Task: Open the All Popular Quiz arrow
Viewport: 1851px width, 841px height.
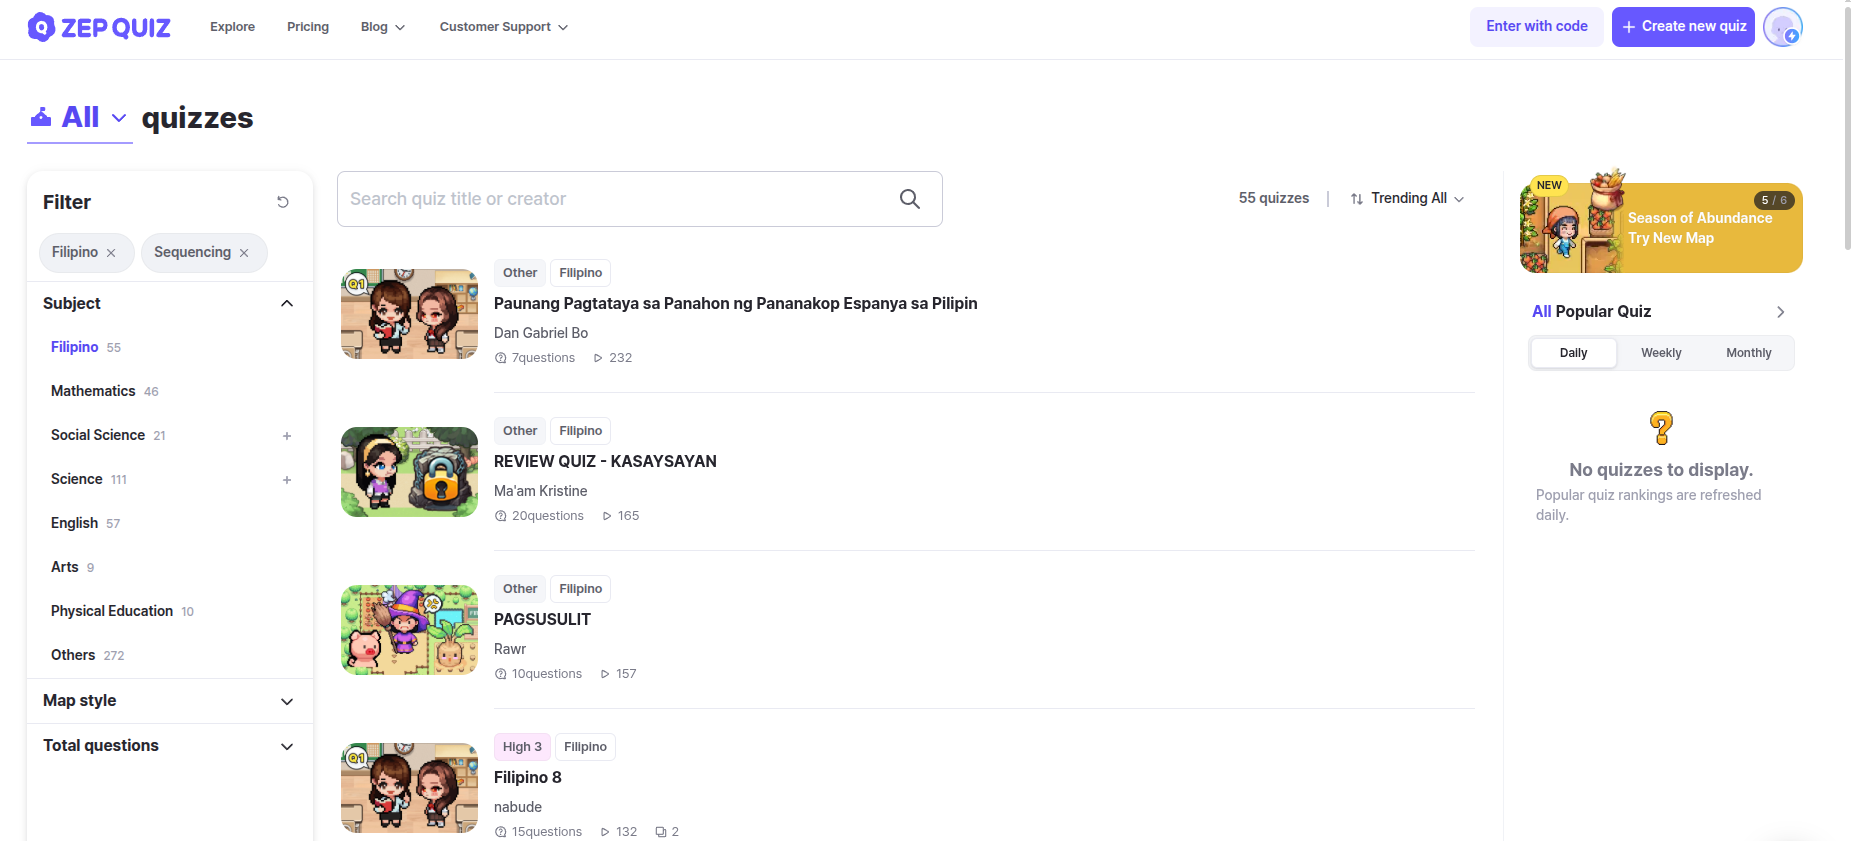Action: click(x=1780, y=312)
